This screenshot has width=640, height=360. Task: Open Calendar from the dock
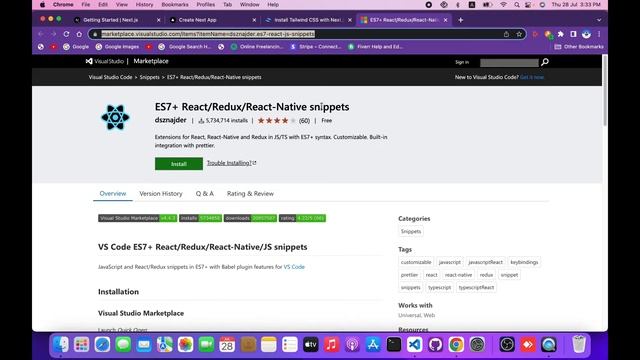[227, 344]
